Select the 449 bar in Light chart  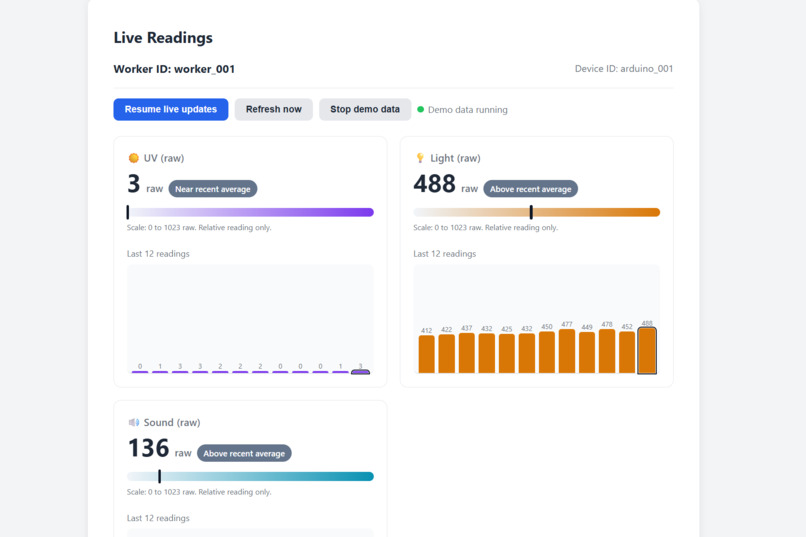(x=587, y=353)
